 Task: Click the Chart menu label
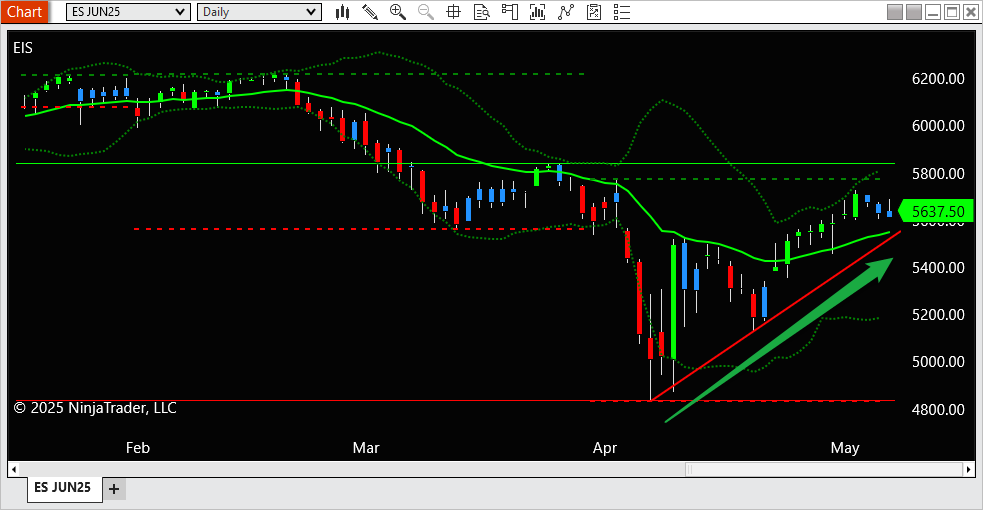[x=24, y=12]
